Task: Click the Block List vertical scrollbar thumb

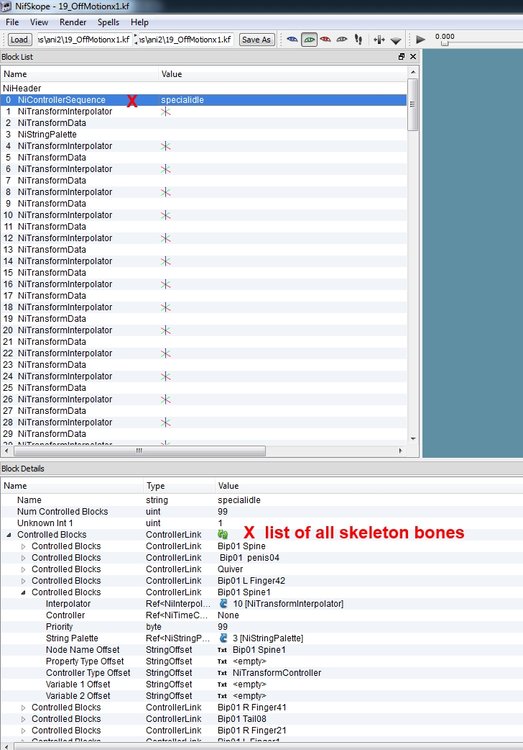Action: (x=412, y=104)
